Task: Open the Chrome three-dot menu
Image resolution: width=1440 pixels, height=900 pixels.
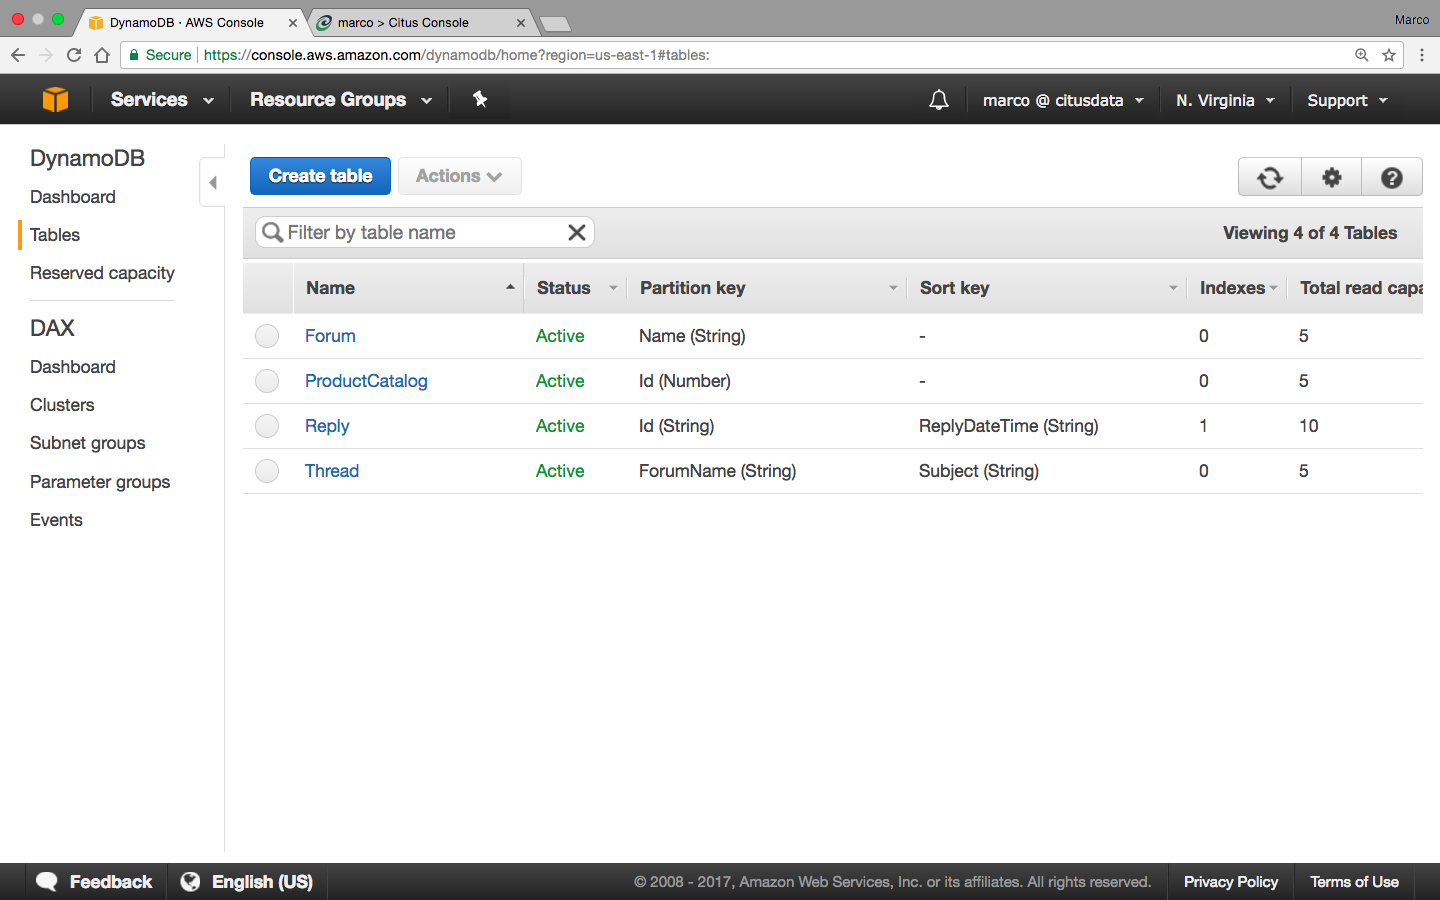Action: [1421, 55]
